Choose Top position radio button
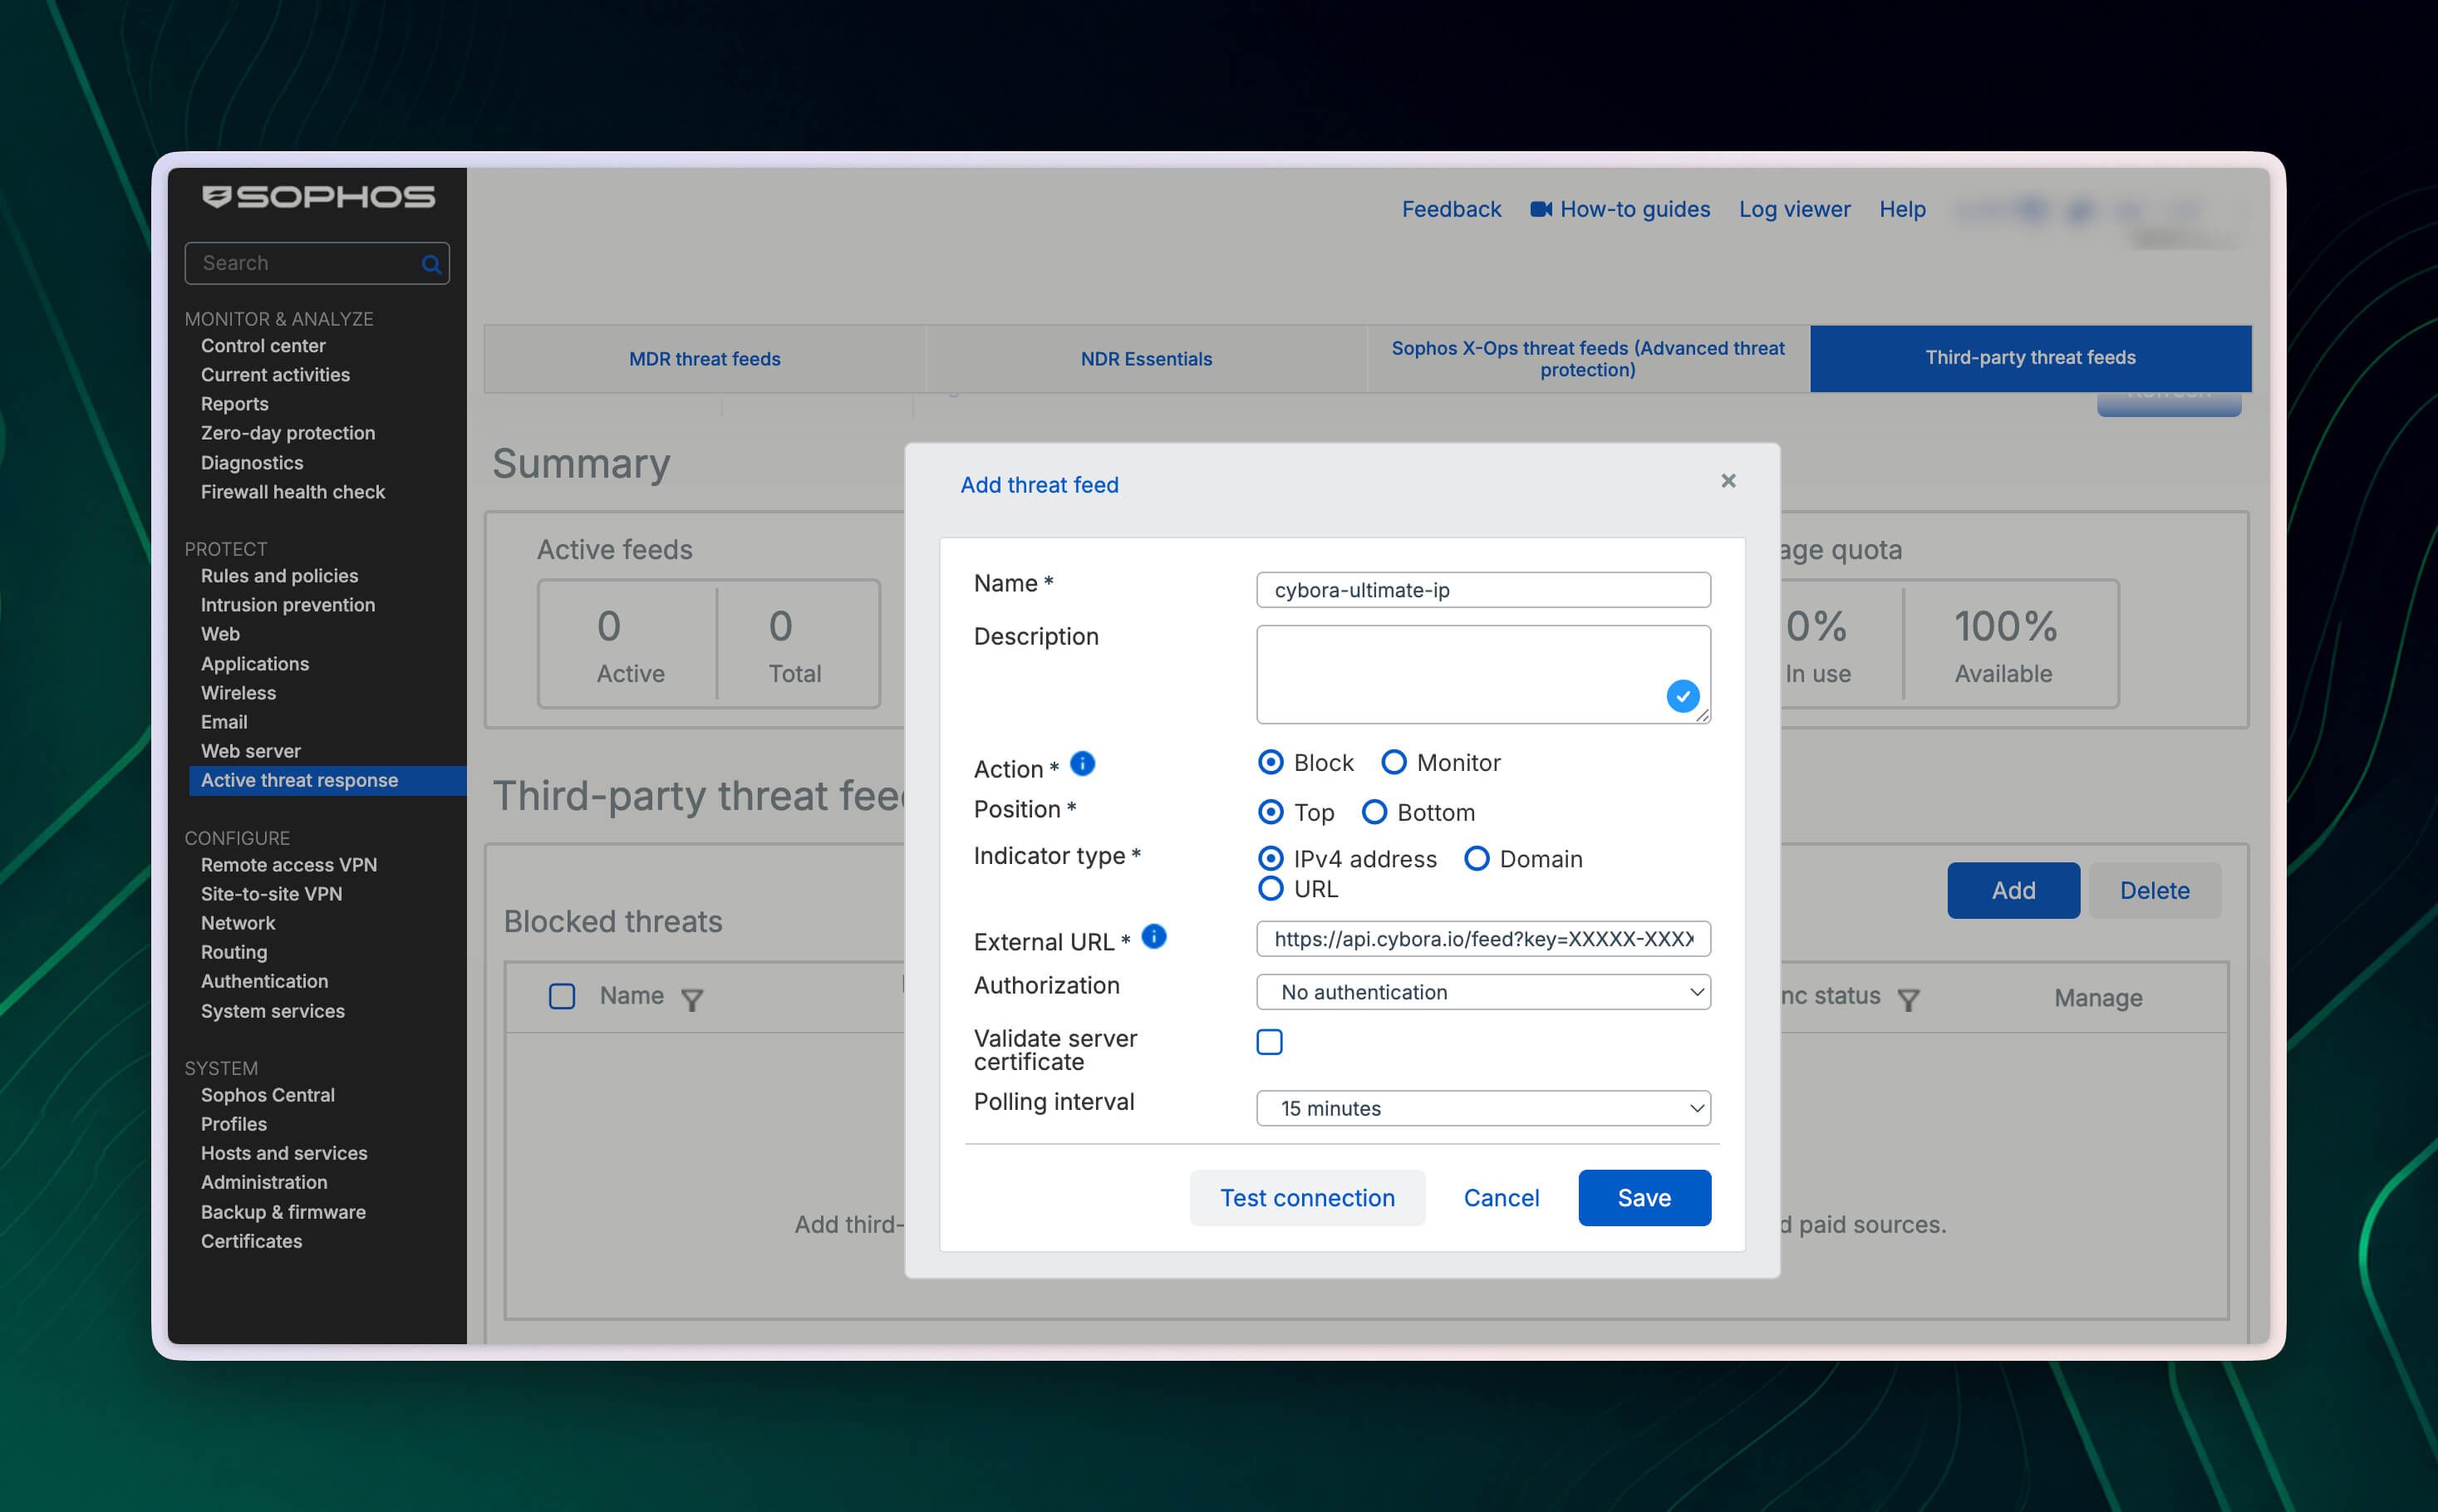Screen dimensions: 2438x1512 (x=1270, y=812)
